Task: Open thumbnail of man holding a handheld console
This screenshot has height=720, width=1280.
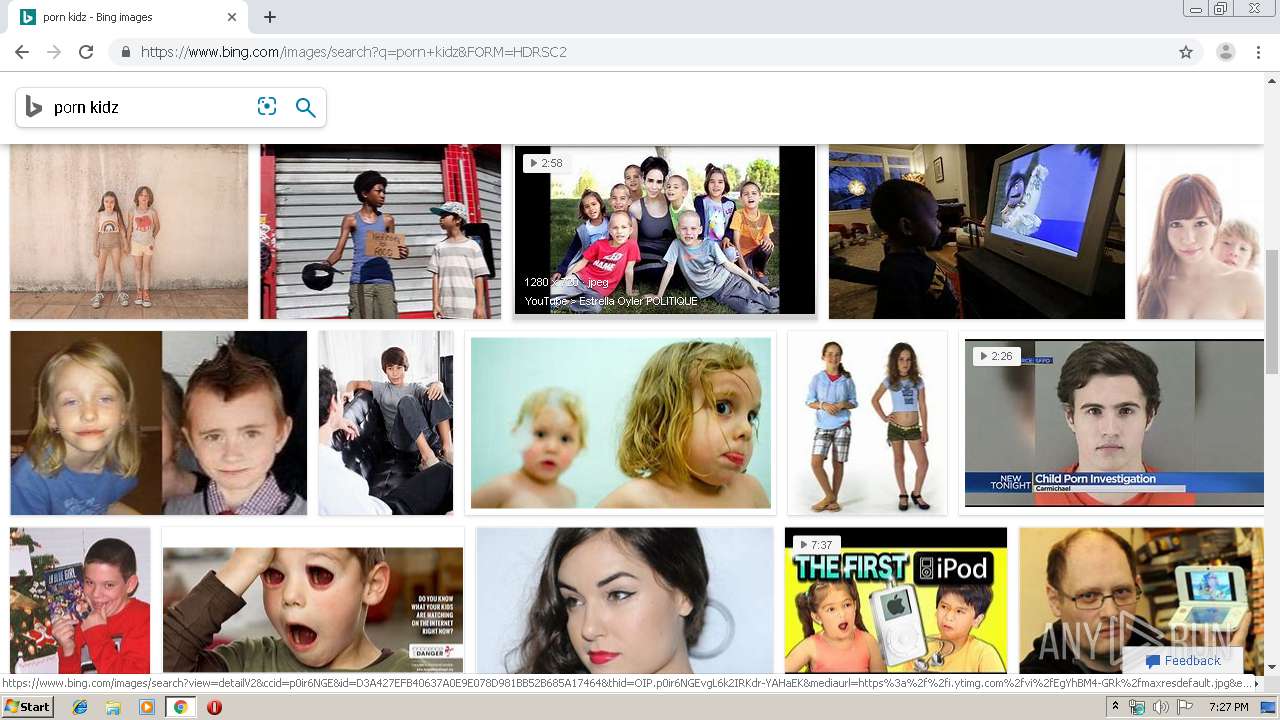Action: coord(1141,600)
